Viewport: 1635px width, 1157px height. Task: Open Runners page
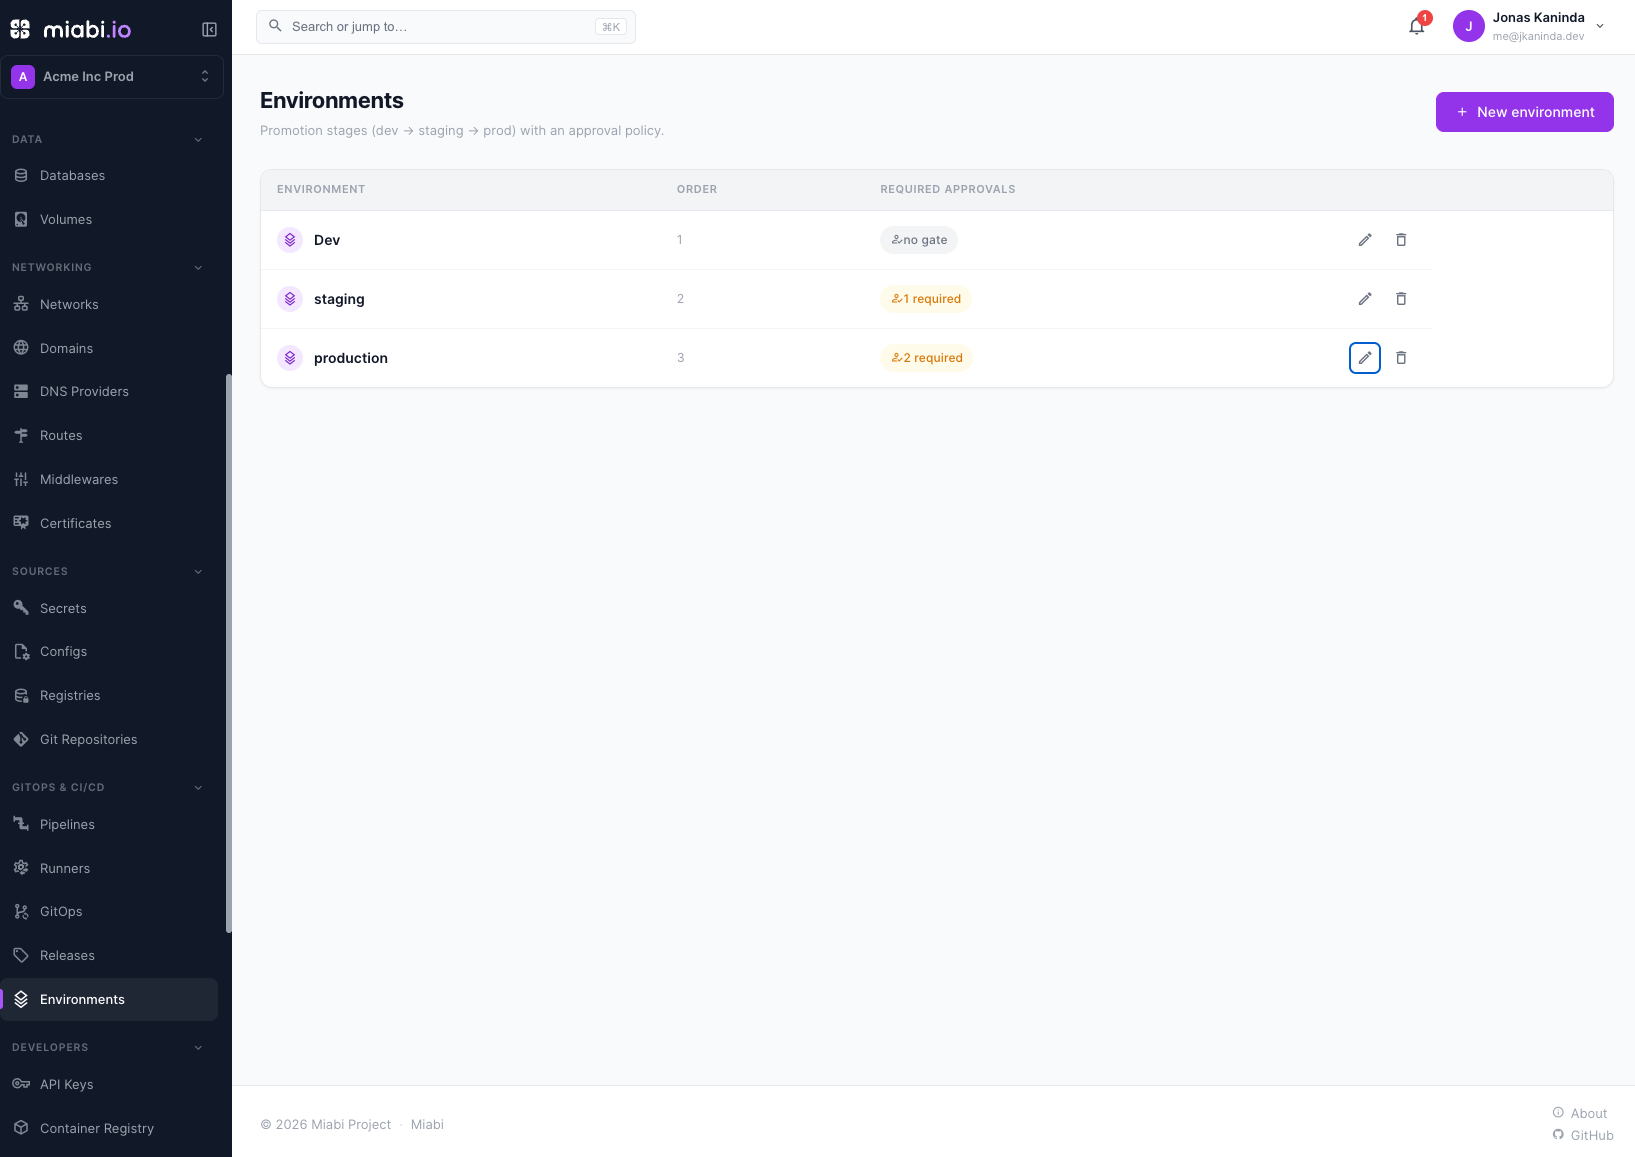109,869
